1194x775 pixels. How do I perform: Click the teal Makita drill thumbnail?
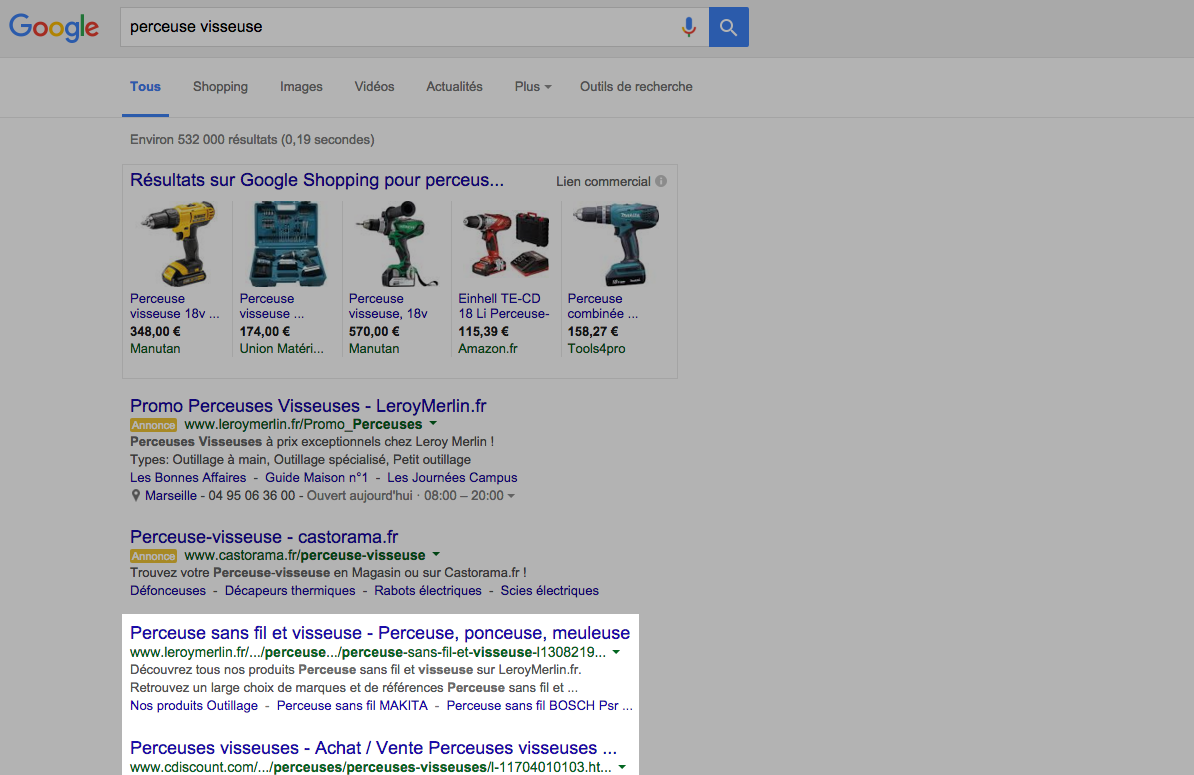[x=615, y=244]
